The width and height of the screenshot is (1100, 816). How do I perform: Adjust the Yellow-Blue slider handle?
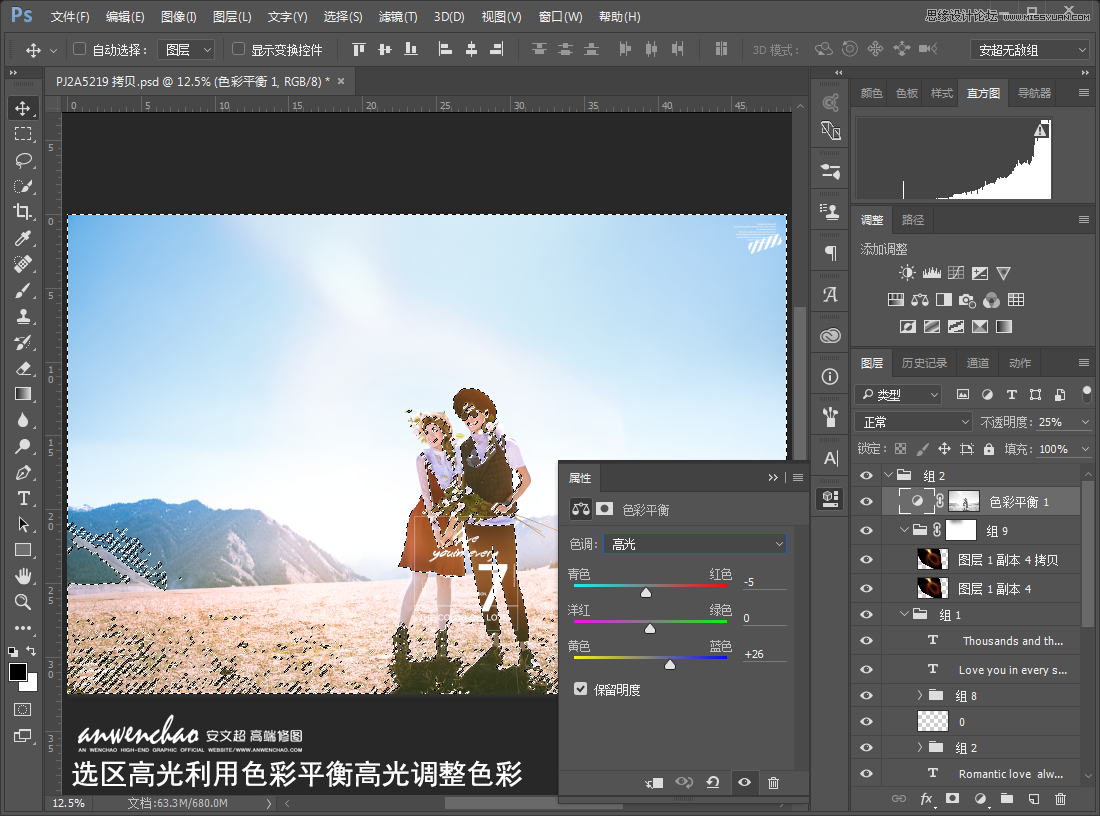[670, 664]
